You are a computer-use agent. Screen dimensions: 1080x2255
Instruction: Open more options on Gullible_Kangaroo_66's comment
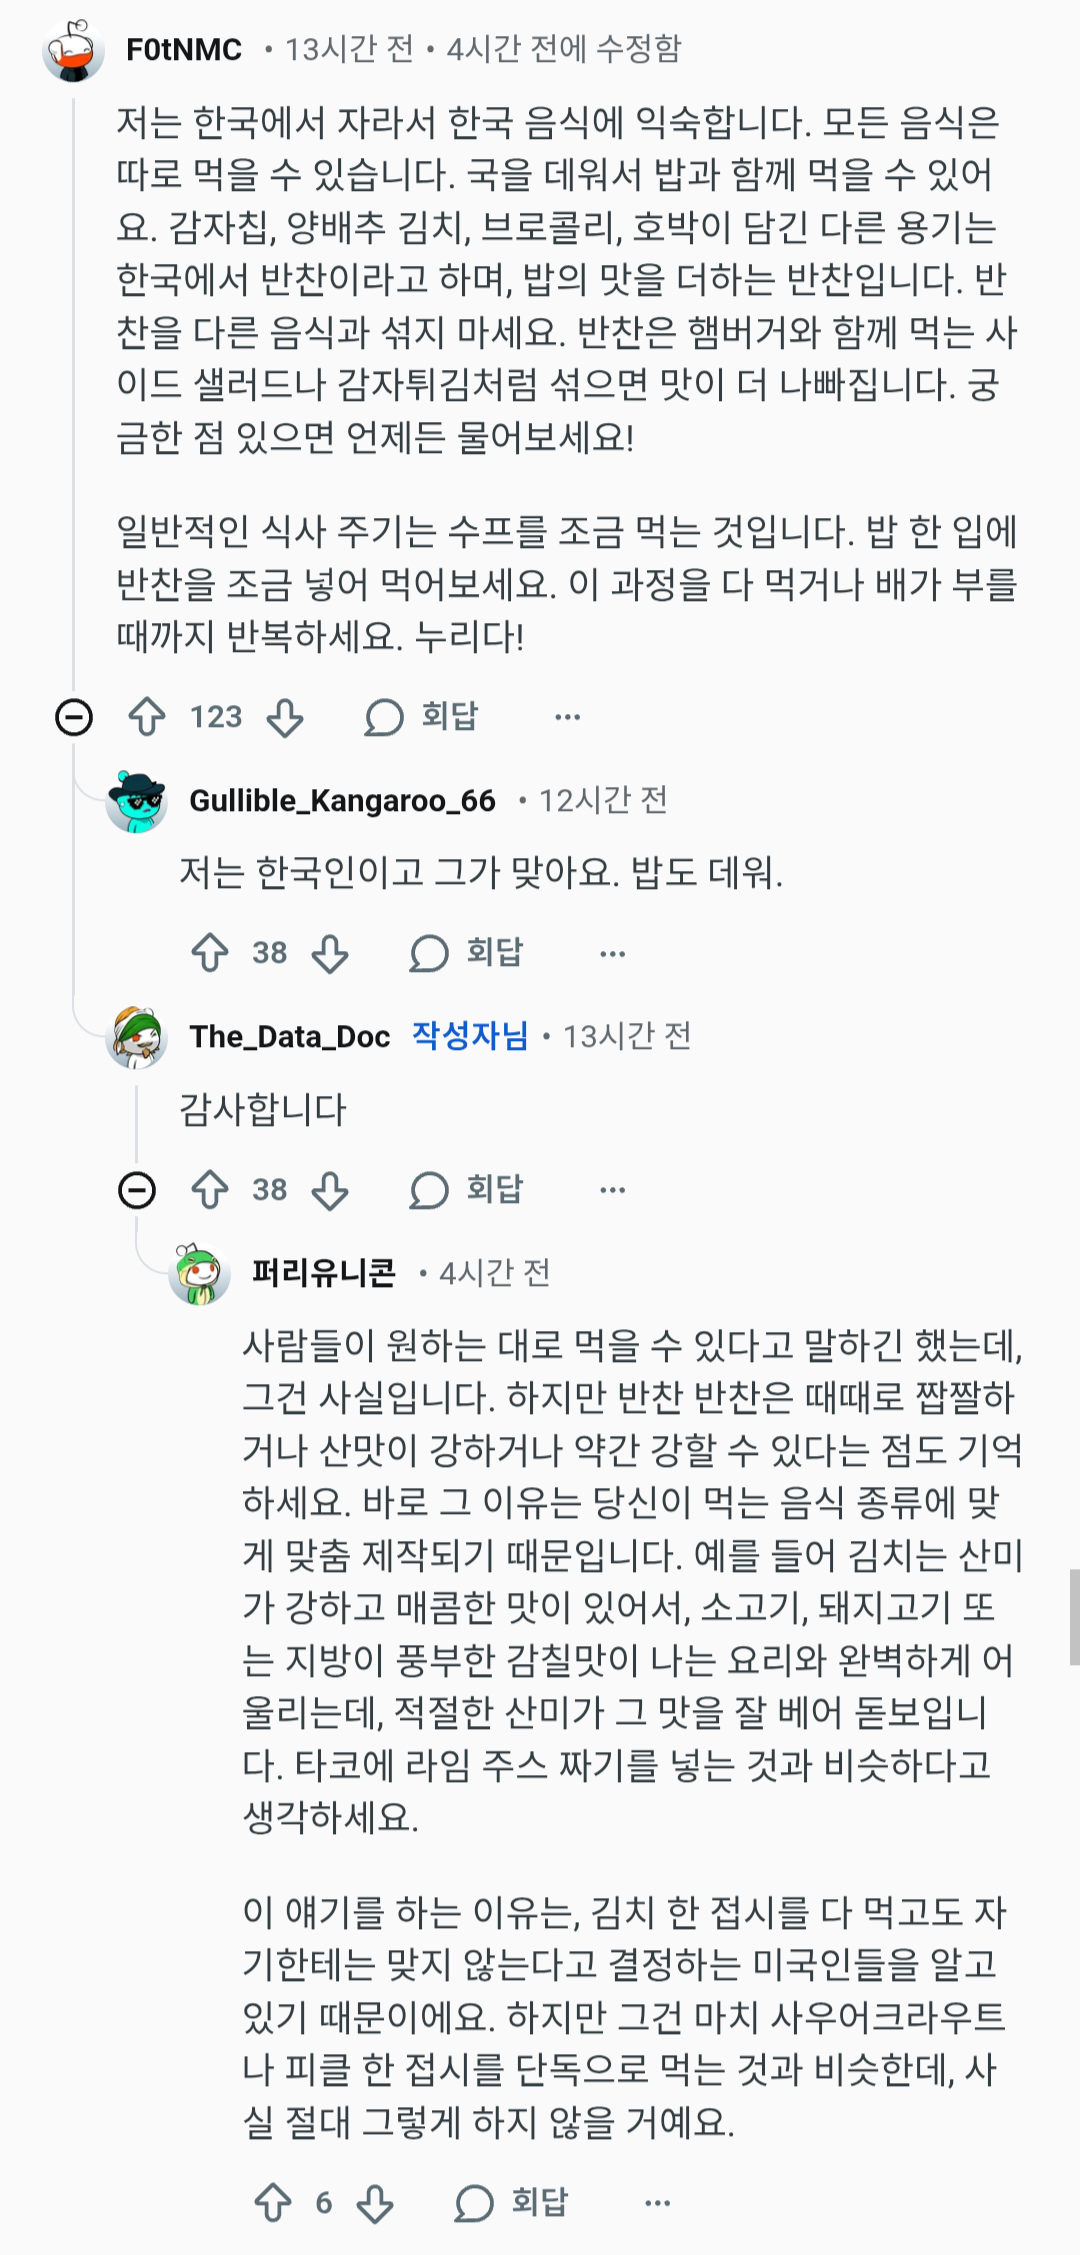[x=612, y=953]
